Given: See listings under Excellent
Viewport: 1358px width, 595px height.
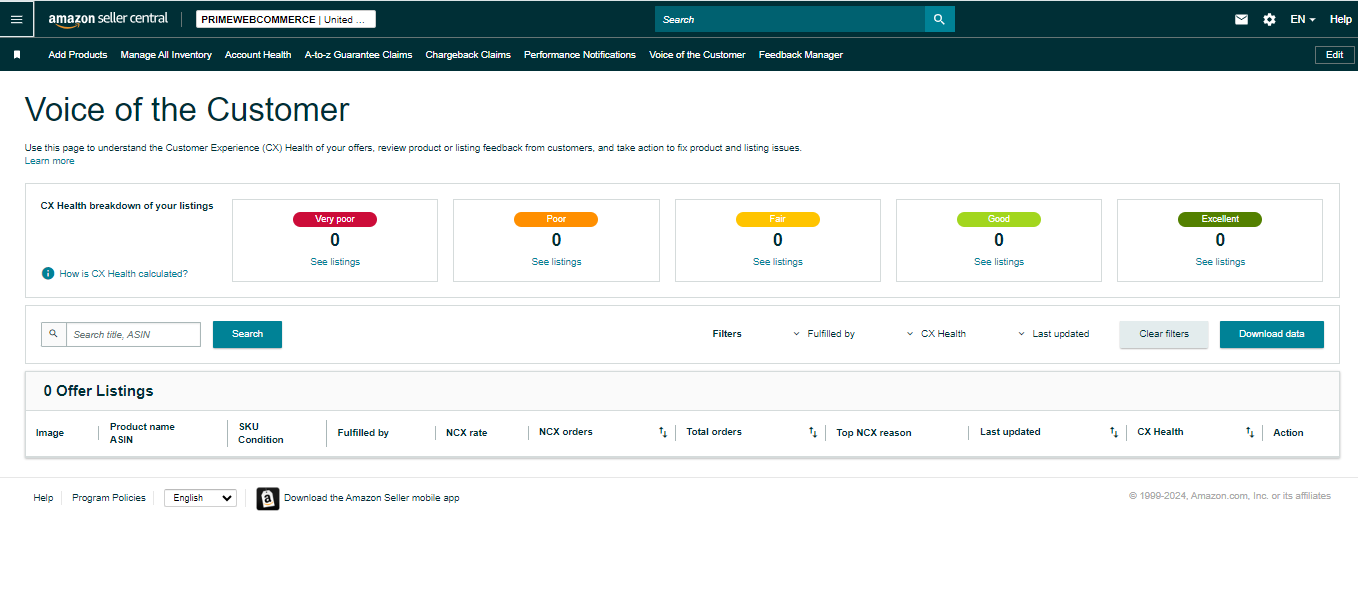Looking at the screenshot, I should [1220, 262].
